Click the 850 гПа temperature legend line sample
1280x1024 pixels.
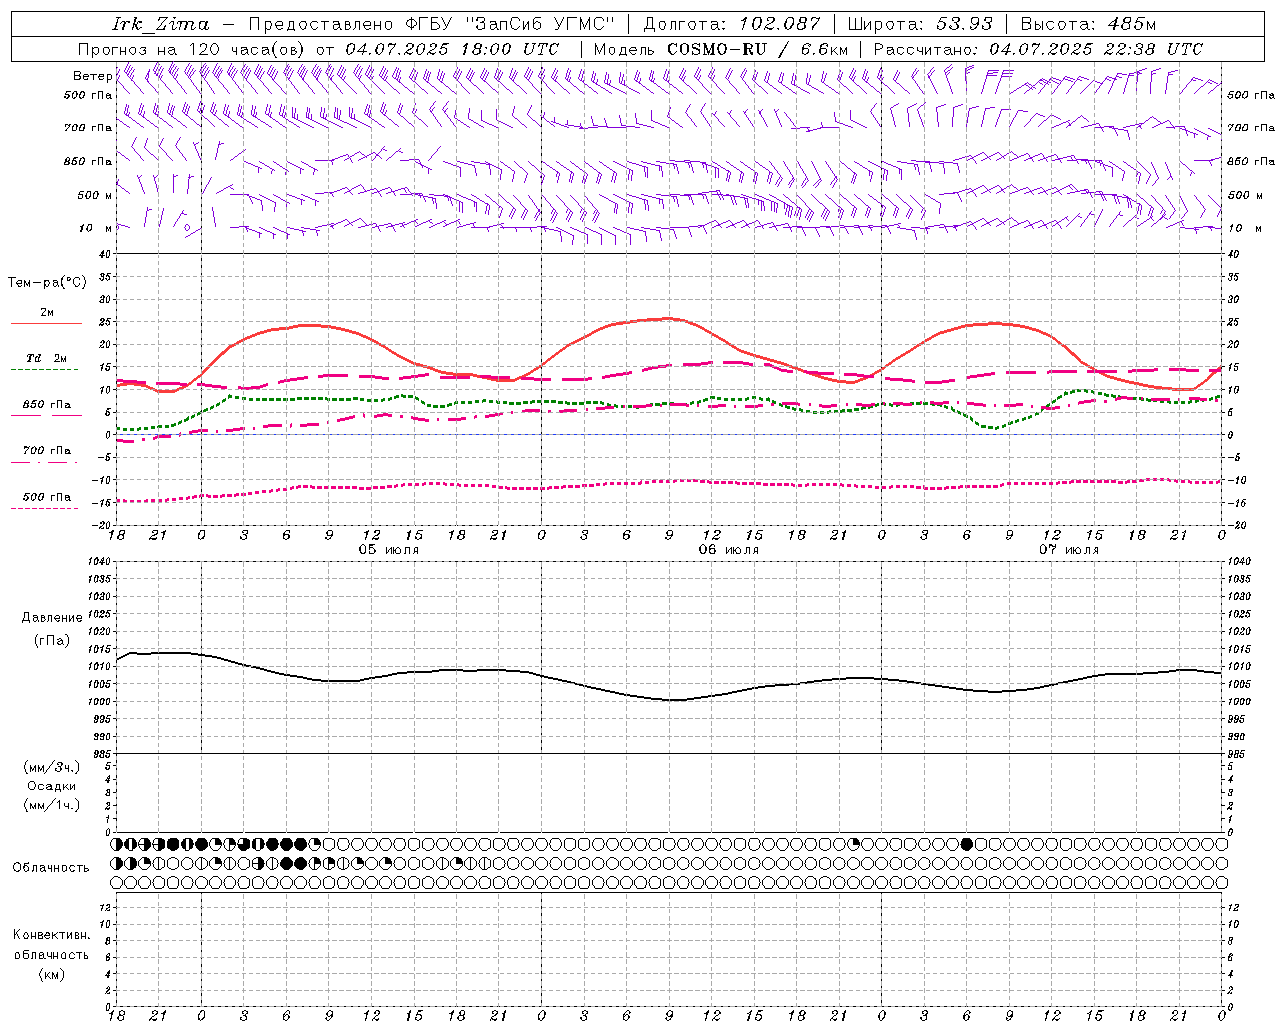pos(44,416)
